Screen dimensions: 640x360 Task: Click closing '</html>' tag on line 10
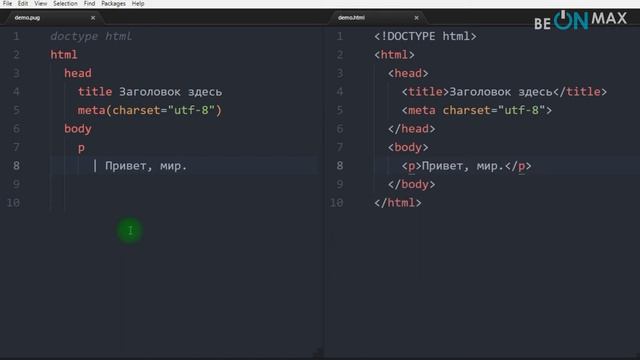(398, 203)
